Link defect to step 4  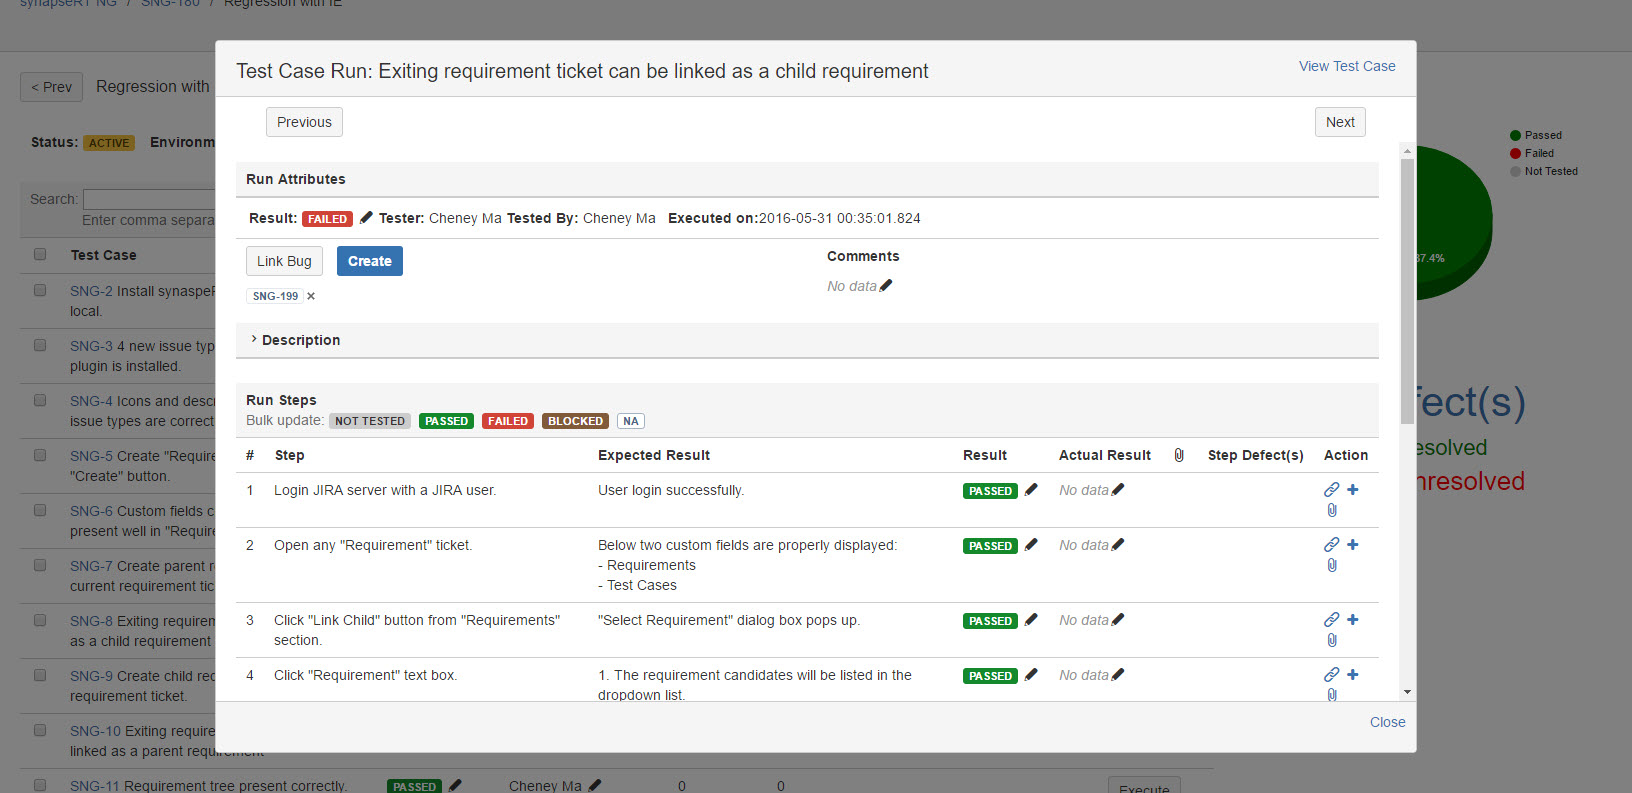(1331, 674)
